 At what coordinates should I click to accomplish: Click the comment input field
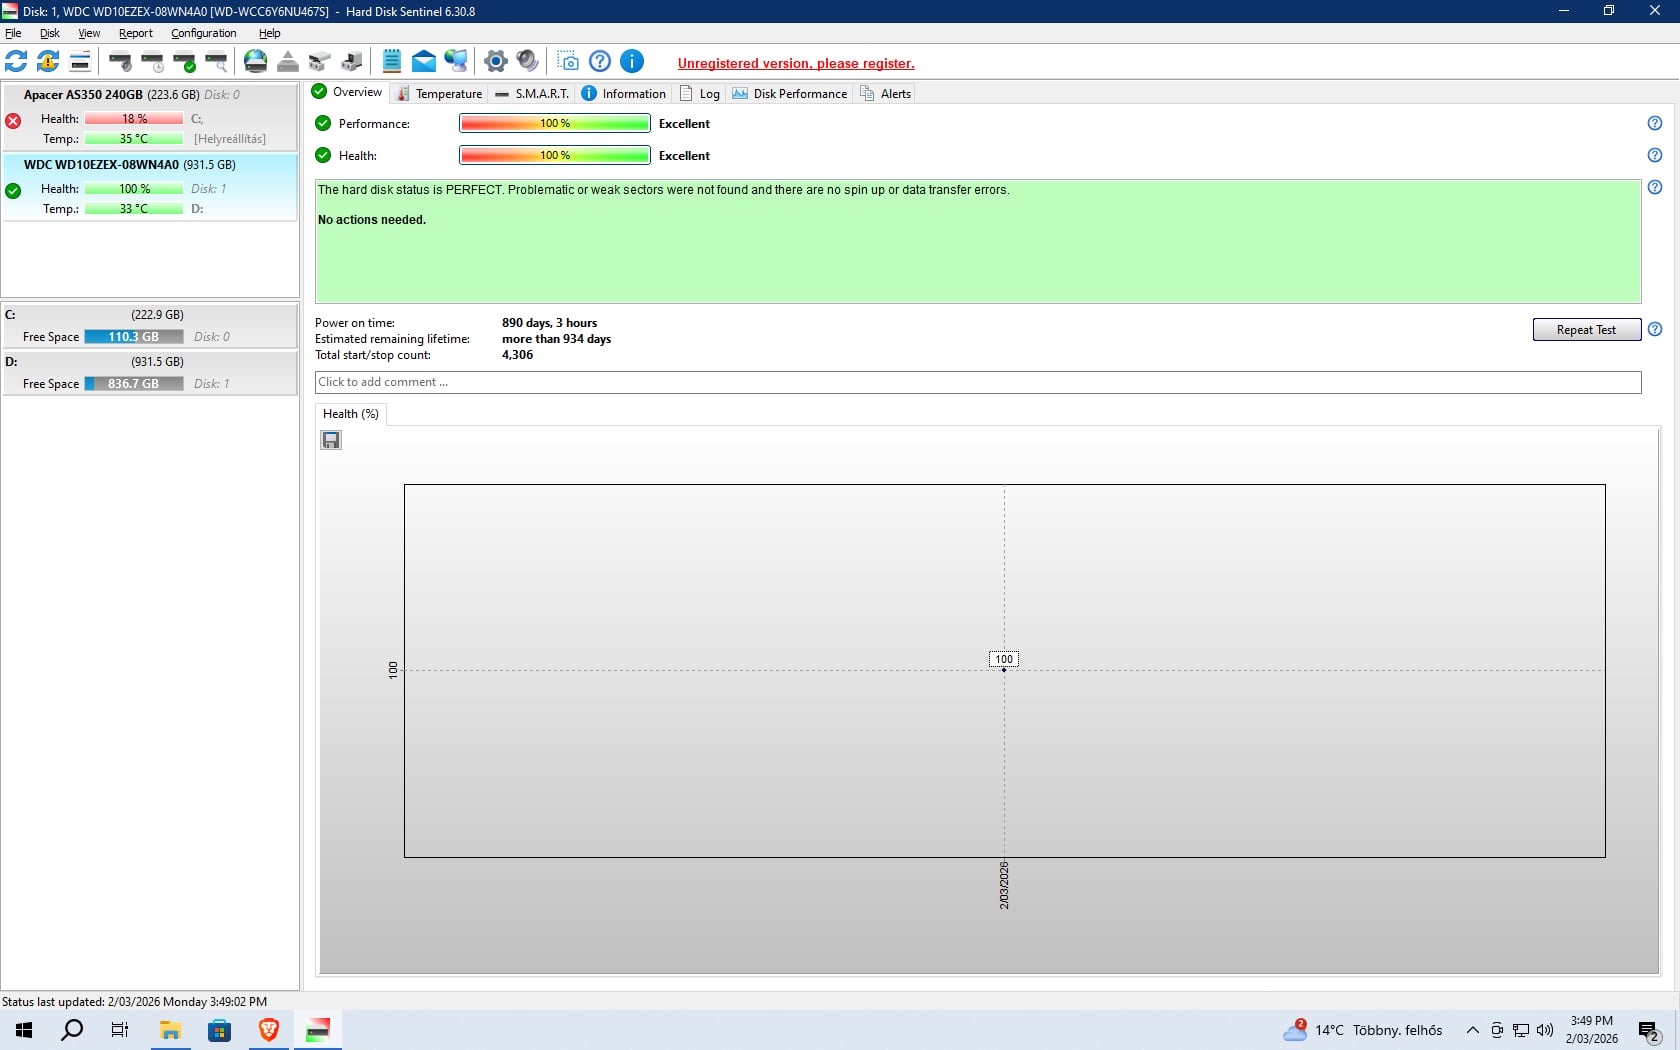point(978,382)
